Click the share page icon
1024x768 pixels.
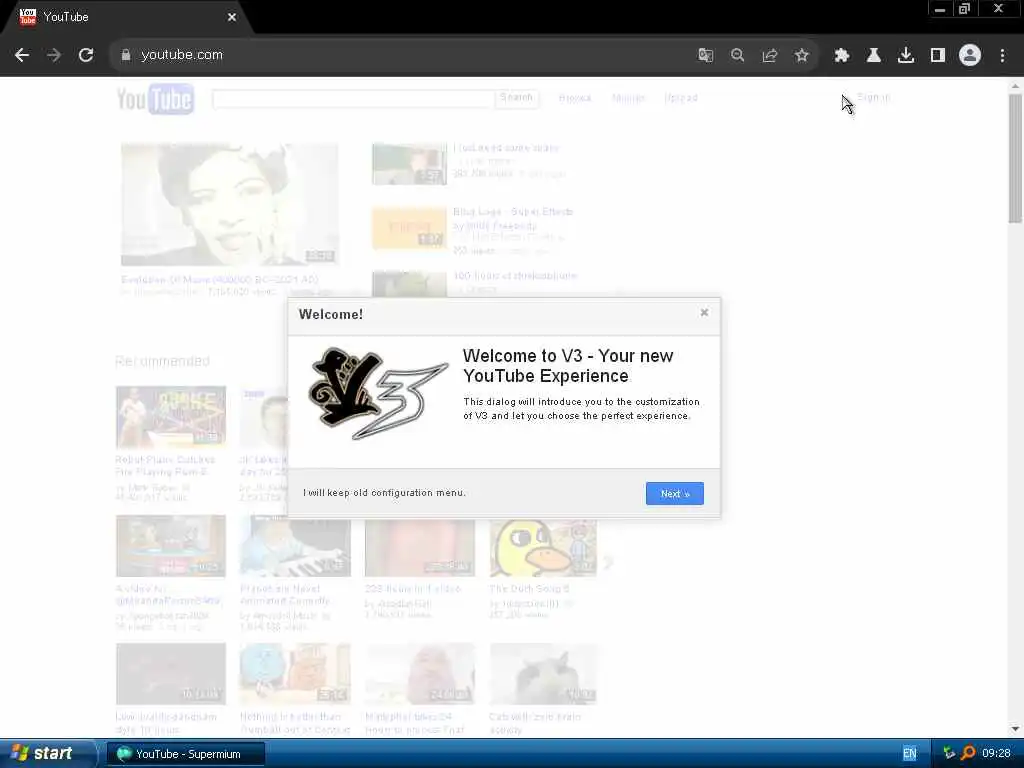click(x=769, y=56)
